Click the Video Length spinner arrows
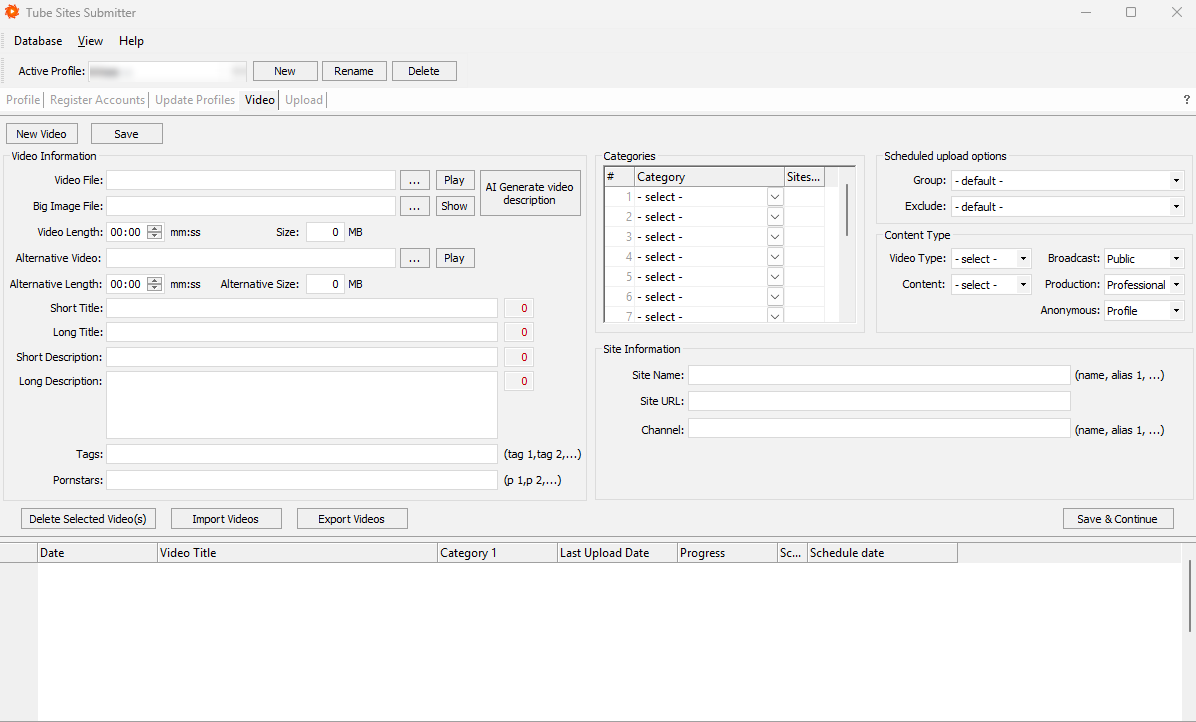 [x=155, y=232]
